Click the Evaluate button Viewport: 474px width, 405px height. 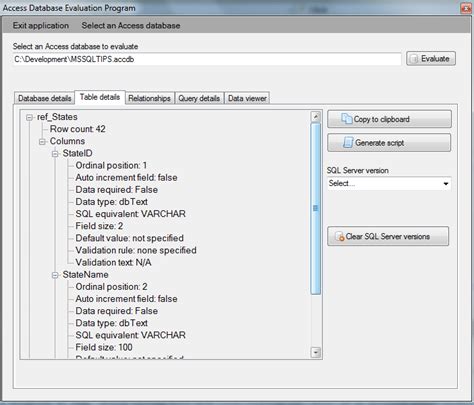(x=431, y=59)
